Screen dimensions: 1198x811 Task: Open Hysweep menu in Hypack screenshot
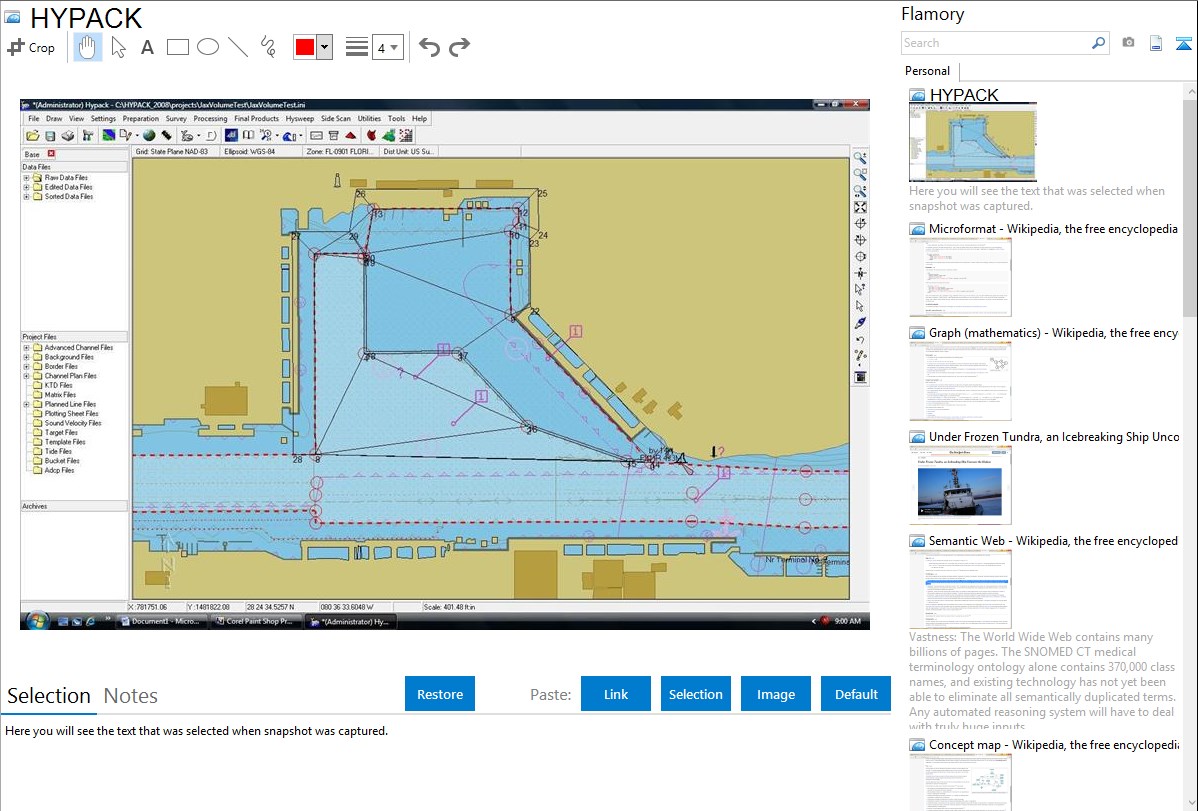coord(300,118)
